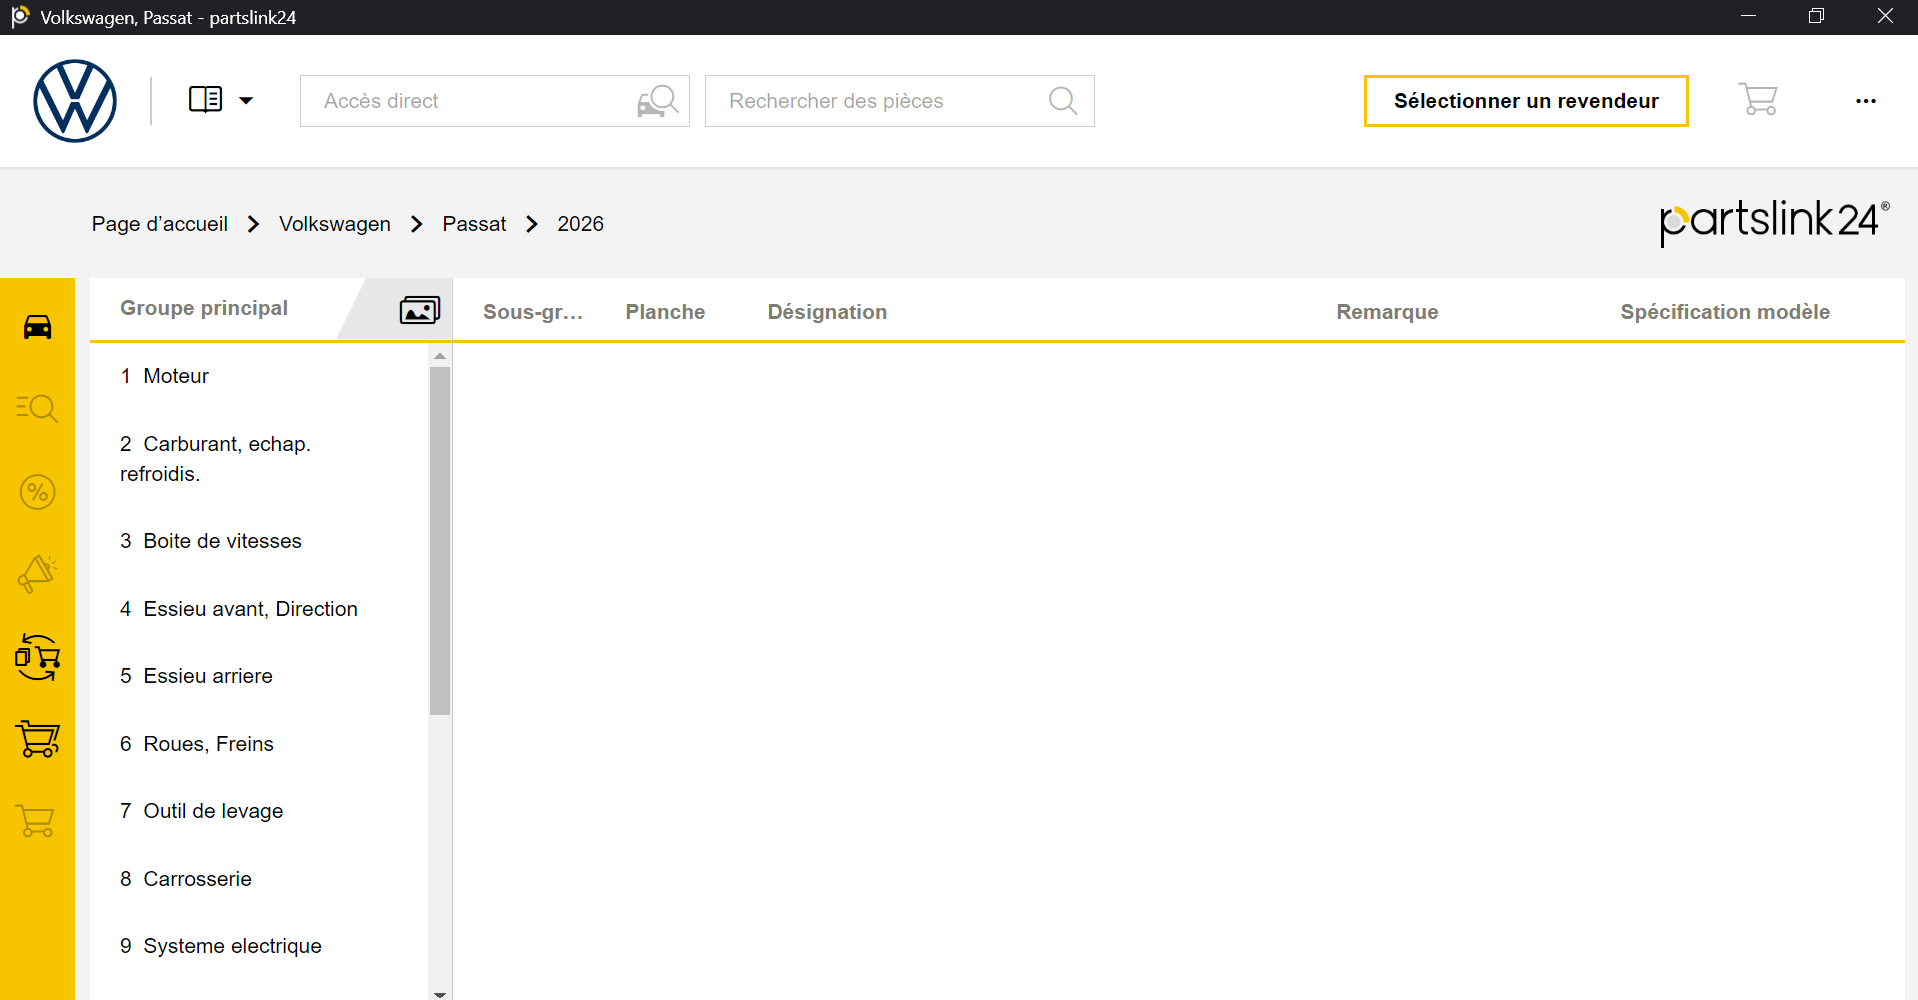Select the 2026 breadcrumb
This screenshot has height=1000, width=1918.
coord(581,224)
